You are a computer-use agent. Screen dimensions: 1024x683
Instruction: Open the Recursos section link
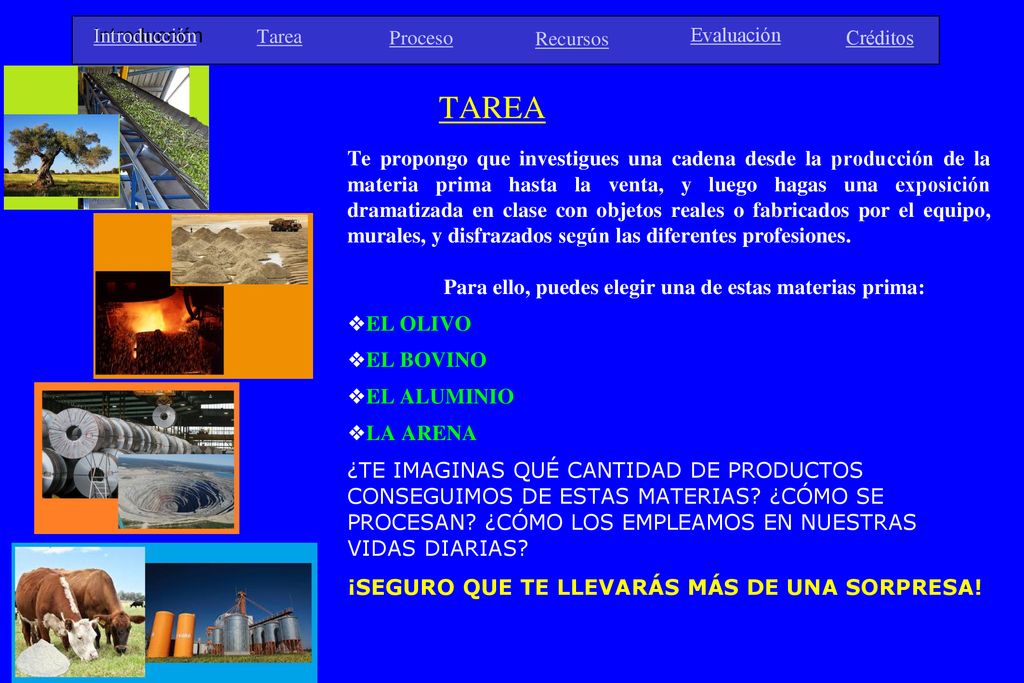click(572, 39)
